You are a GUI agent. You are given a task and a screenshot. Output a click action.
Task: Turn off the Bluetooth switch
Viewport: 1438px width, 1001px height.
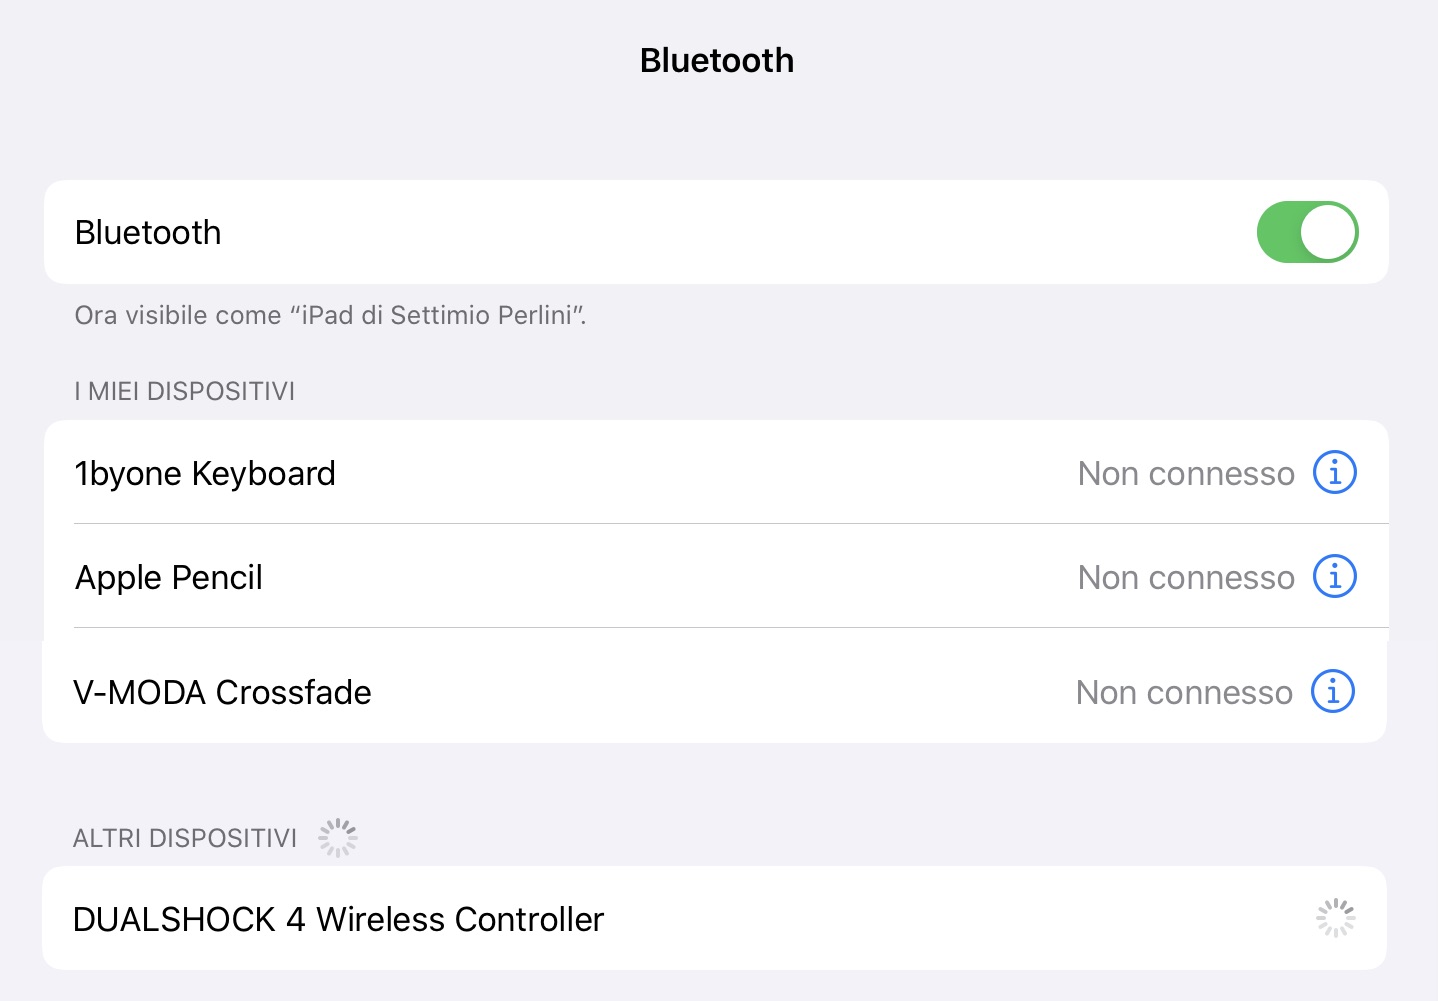click(x=1306, y=232)
